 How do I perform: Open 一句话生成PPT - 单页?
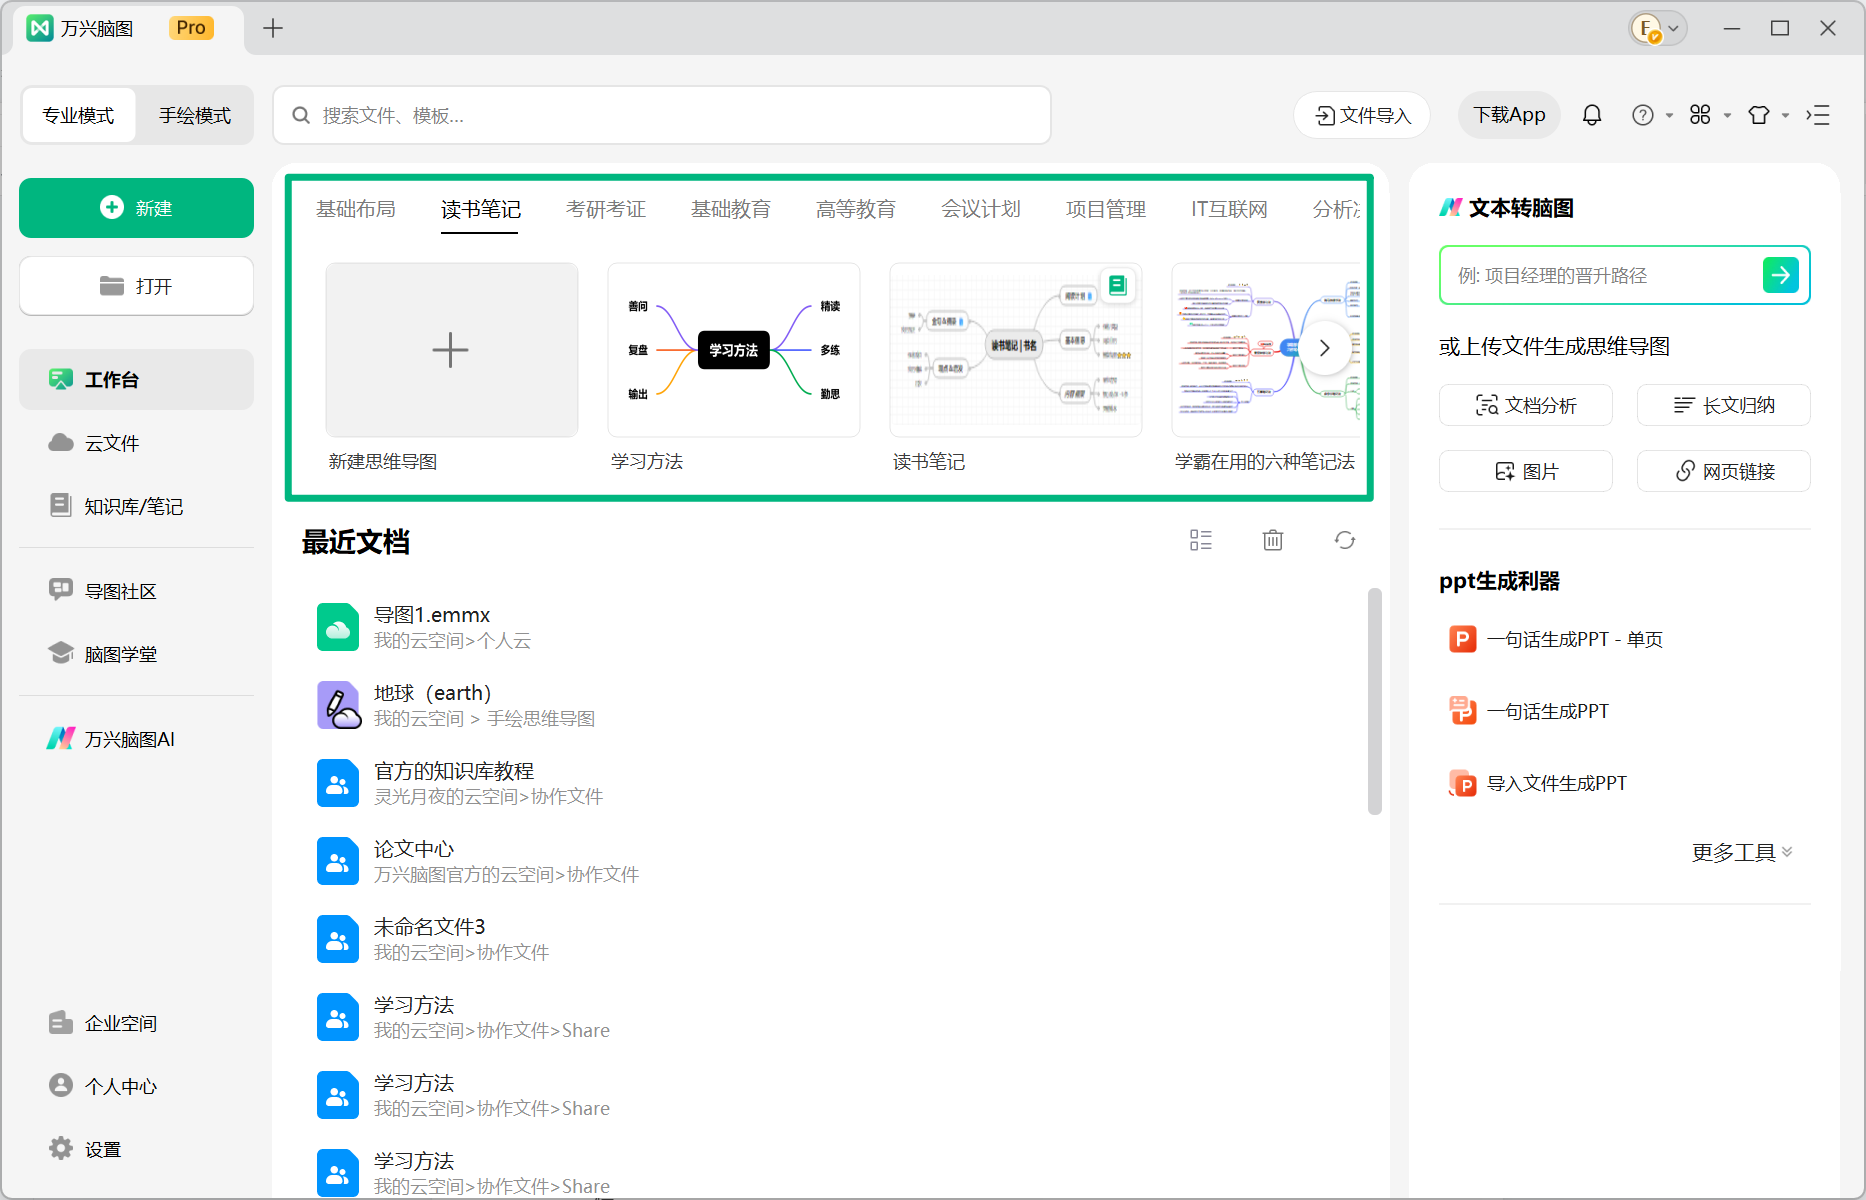pyautogui.click(x=1555, y=639)
